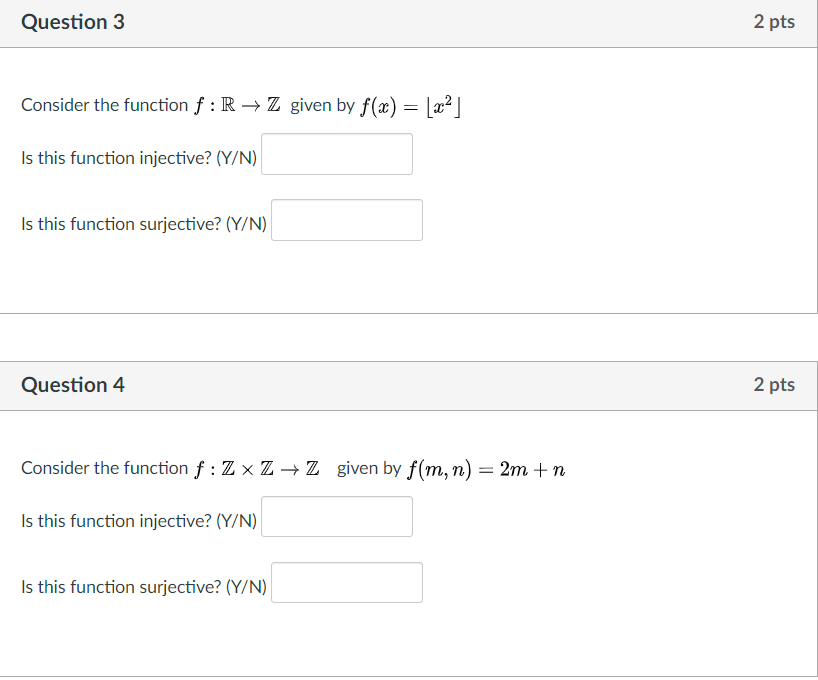Click inside the Question 3 question panel
The width and height of the screenshot is (818, 680).
click(600, 270)
